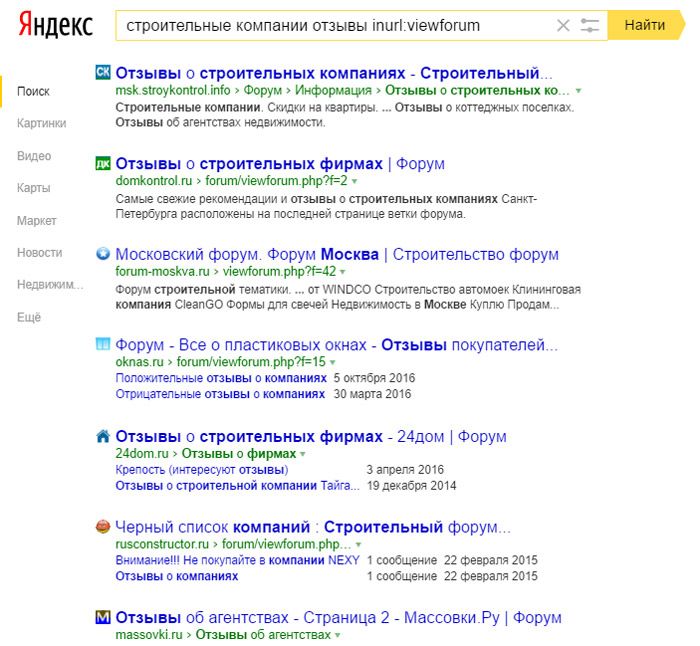Open the Ещё menu in sidebar
This screenshot has height=646, width=700.
29,317
